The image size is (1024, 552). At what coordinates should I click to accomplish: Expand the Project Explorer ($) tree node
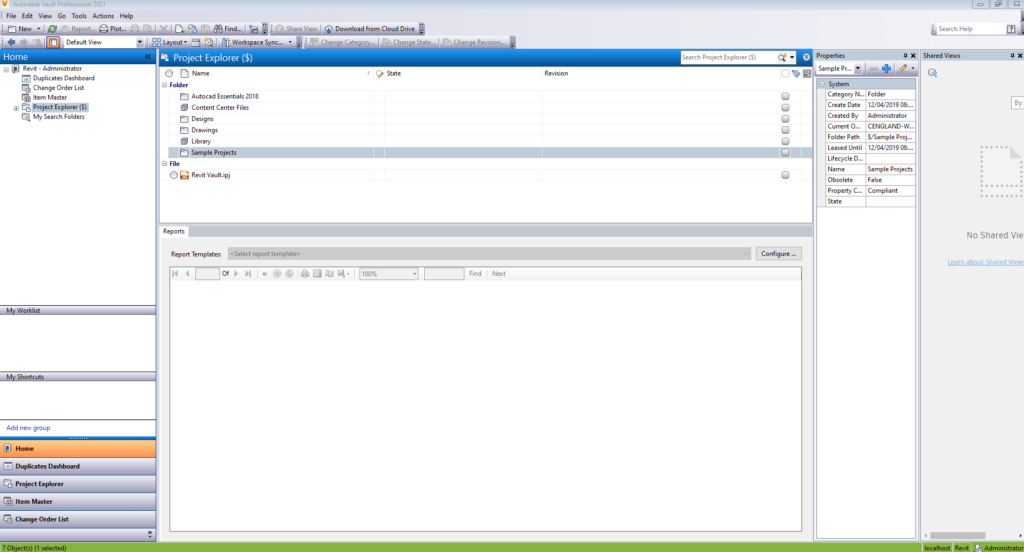point(16,108)
